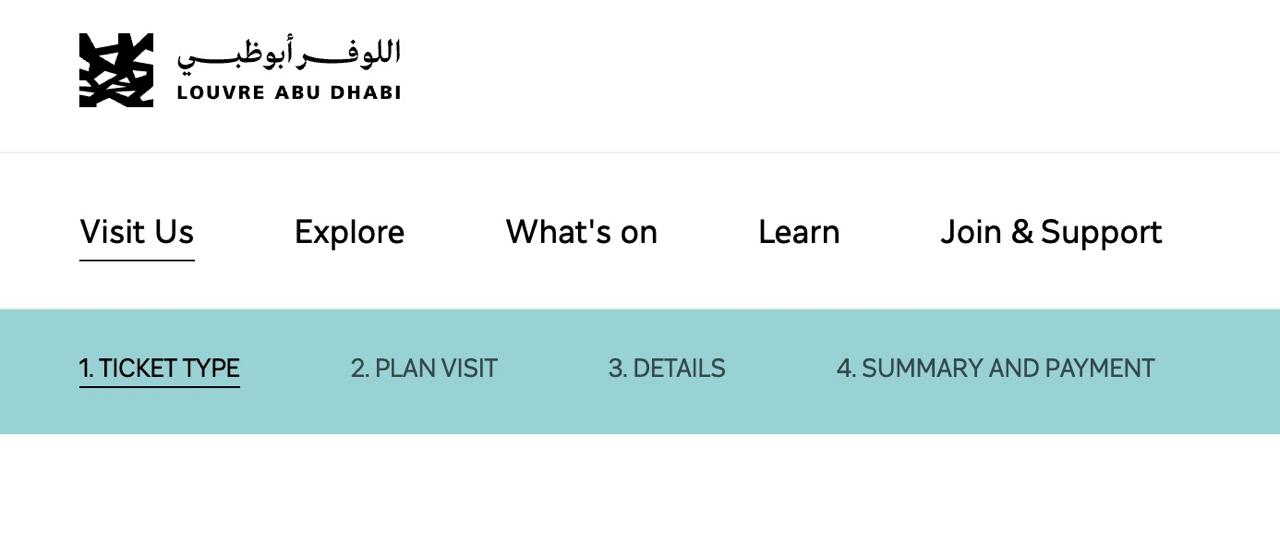Click the English LOUVRE ABU DHABI wordmark
Image resolution: width=1280 pixels, height=534 pixels.
point(289,93)
